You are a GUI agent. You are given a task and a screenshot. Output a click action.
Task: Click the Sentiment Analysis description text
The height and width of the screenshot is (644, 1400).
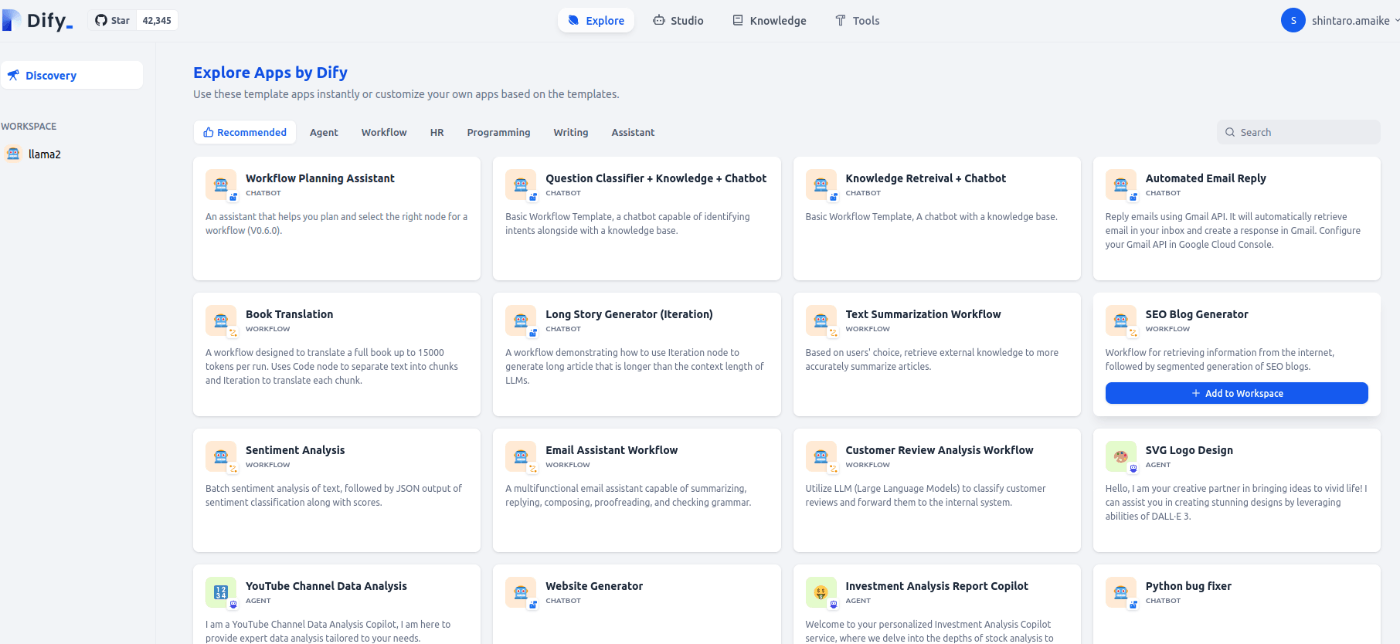[334, 495]
